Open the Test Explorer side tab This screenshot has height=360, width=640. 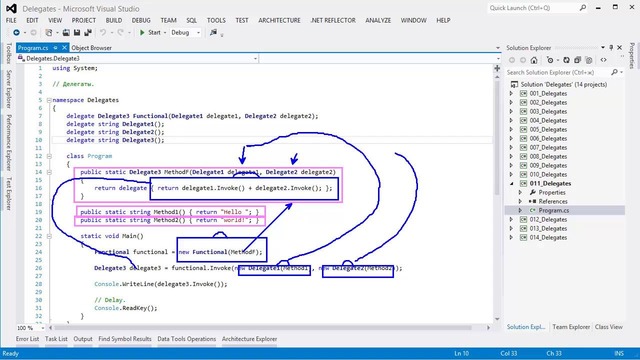pyautogui.click(x=9, y=194)
